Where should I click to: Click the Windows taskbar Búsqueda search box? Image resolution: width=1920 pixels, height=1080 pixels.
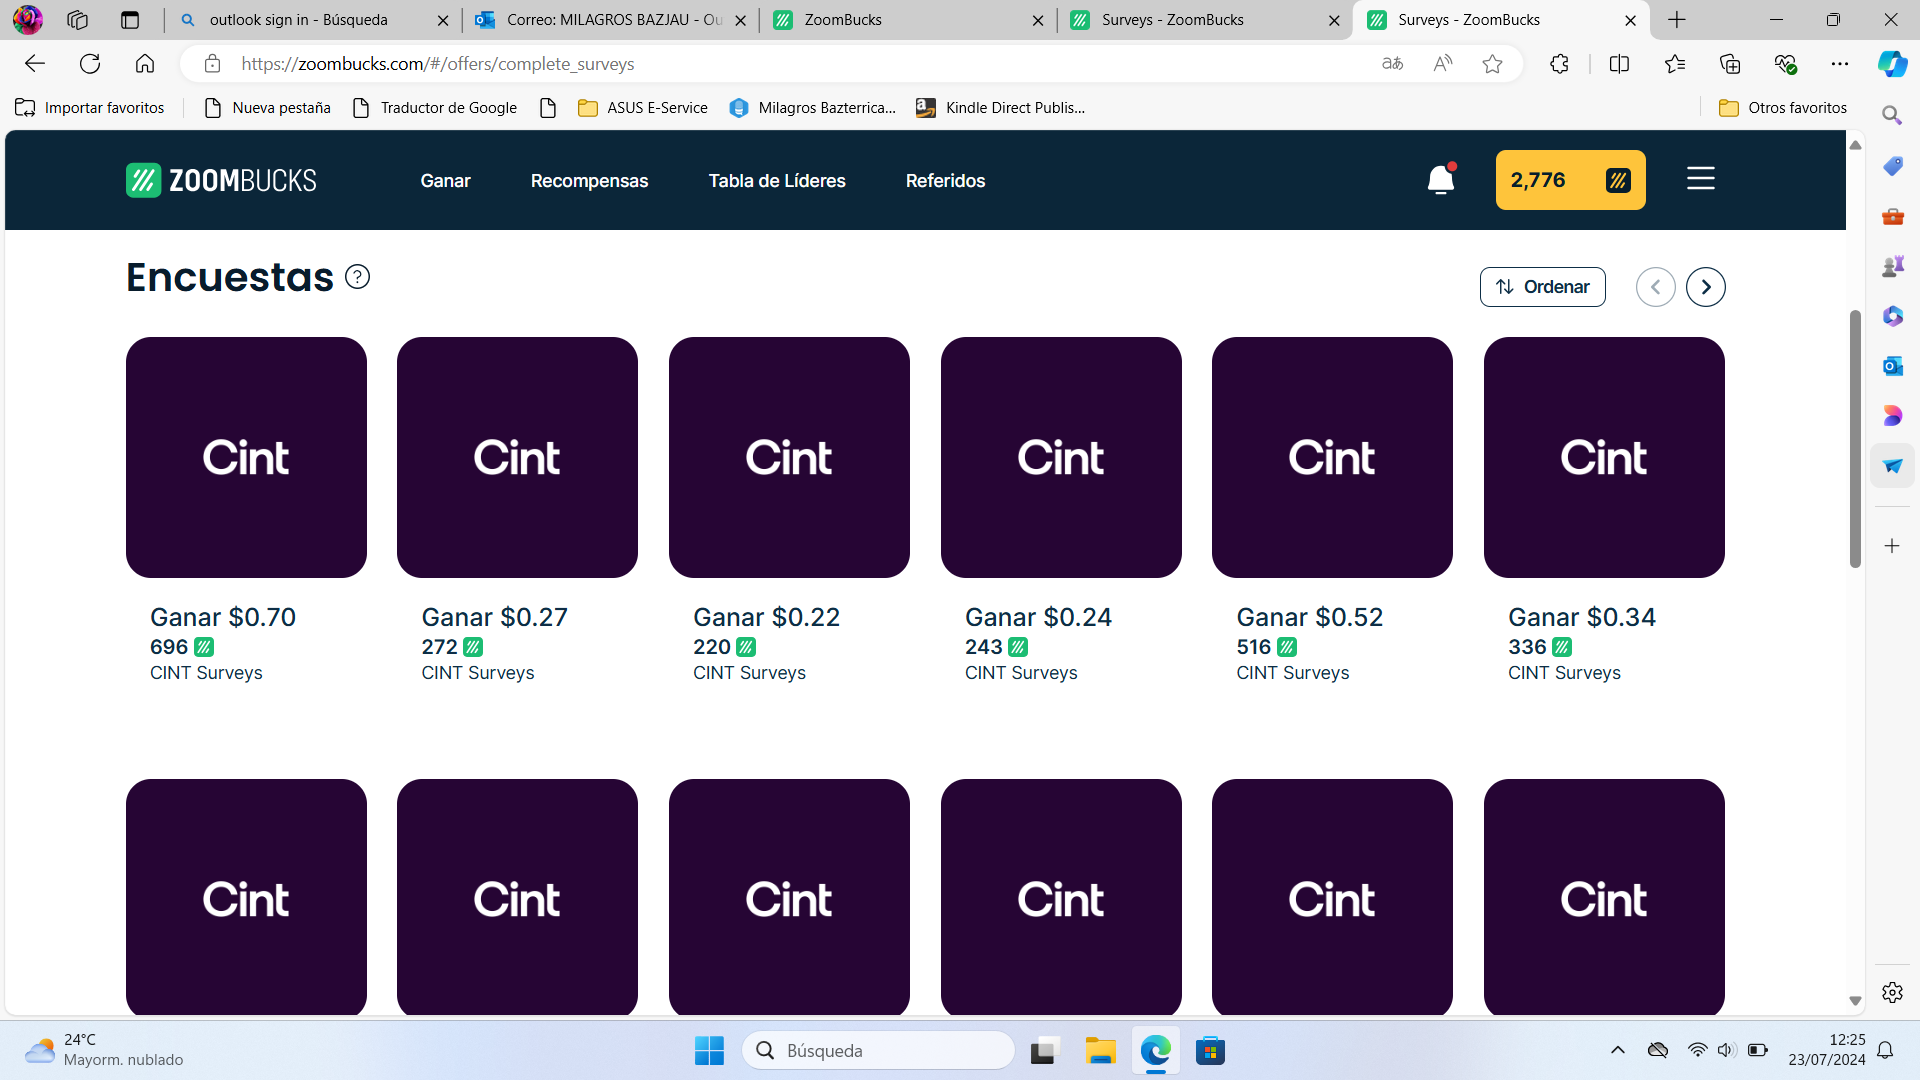878,1051
